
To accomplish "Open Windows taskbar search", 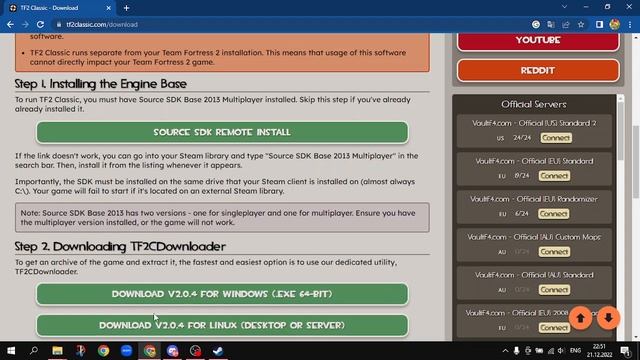I will pos(34,351).
